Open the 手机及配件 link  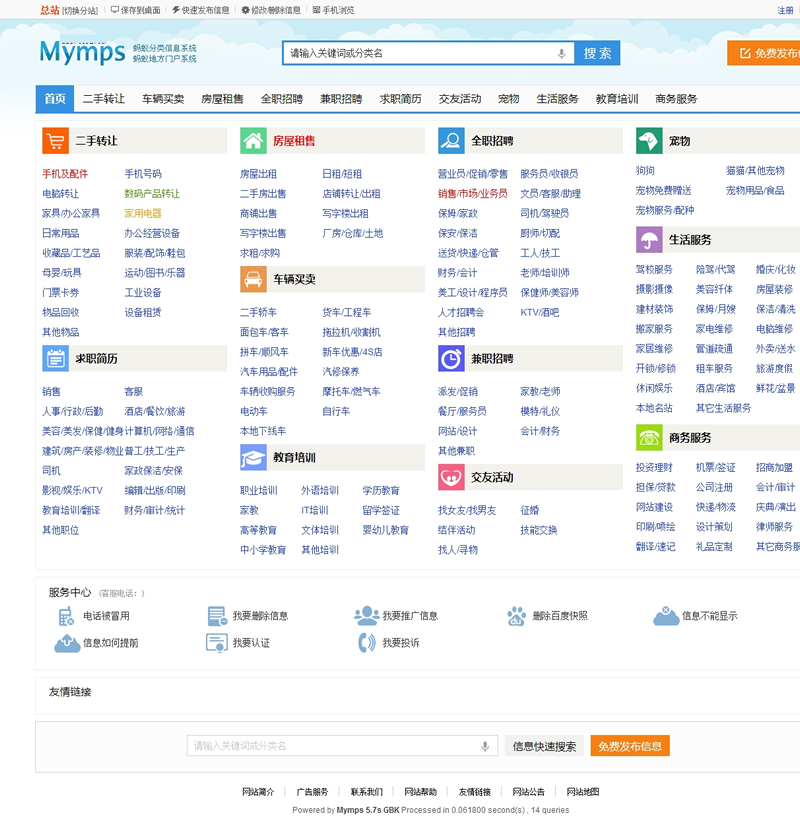tap(65, 174)
